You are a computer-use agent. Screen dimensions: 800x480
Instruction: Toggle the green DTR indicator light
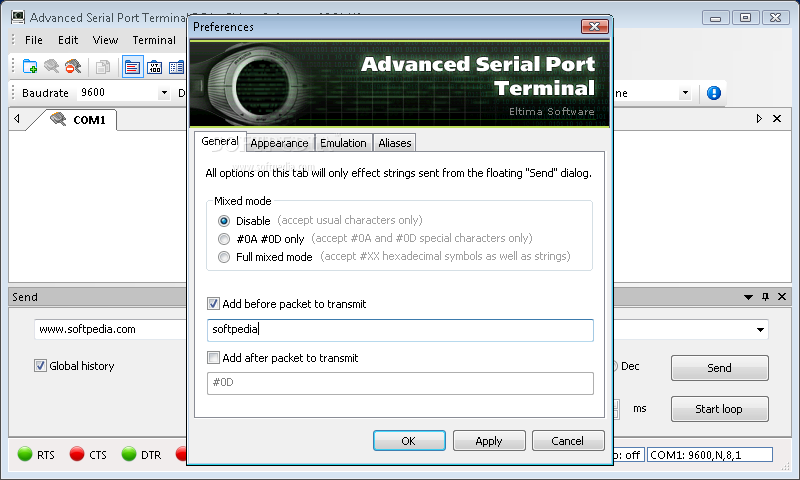129,453
